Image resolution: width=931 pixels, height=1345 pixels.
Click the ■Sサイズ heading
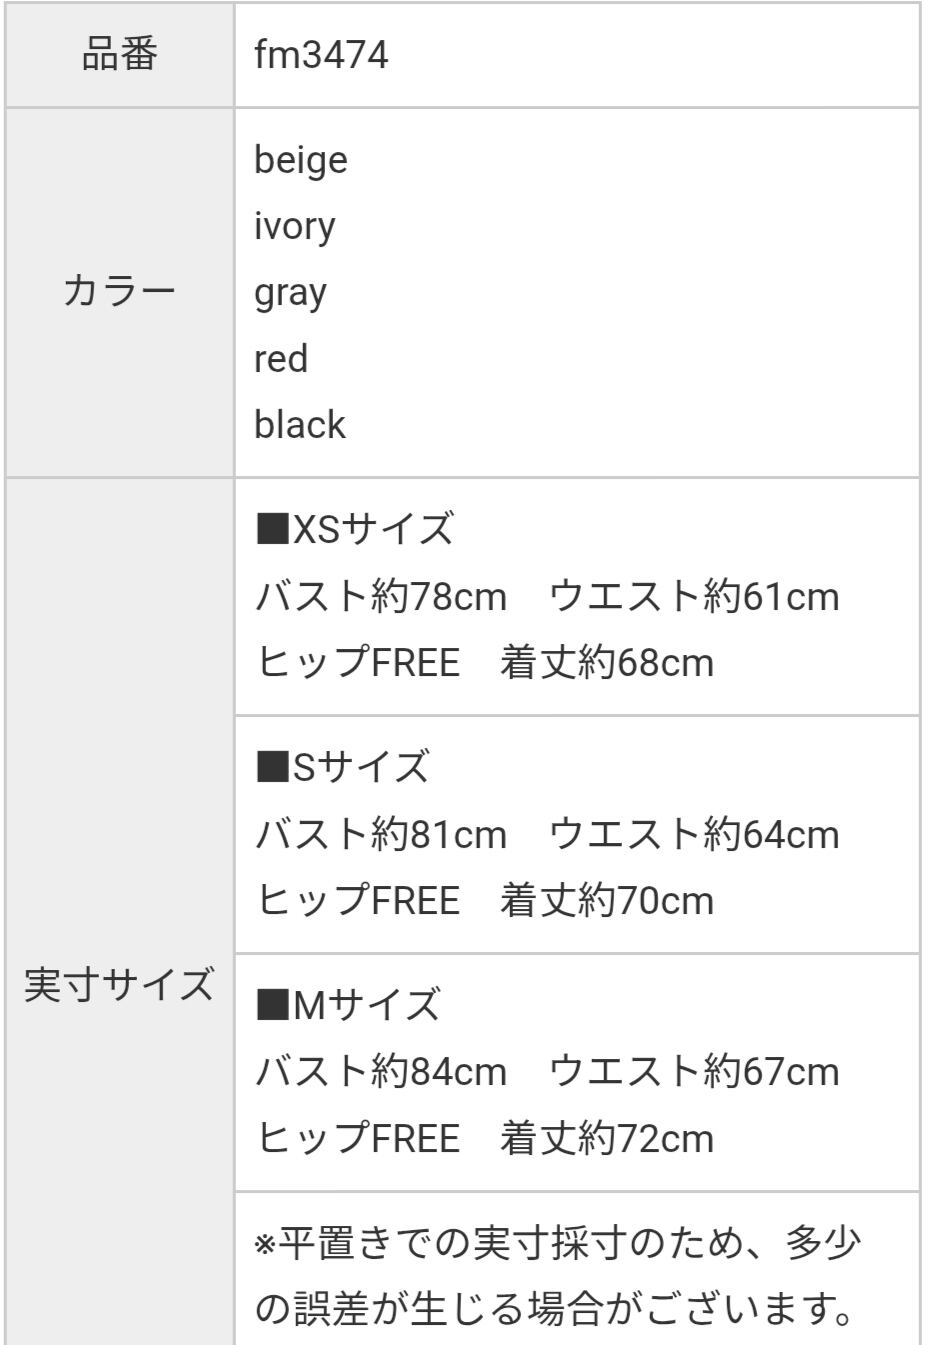click(343, 767)
